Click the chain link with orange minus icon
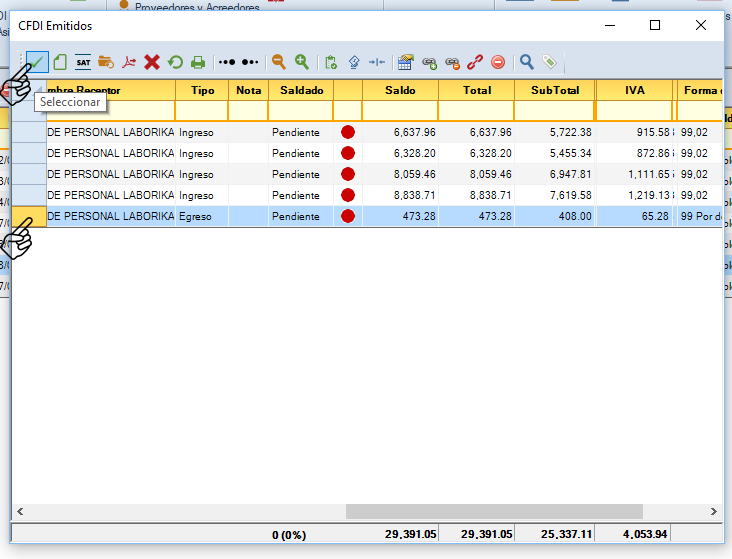This screenshot has width=732, height=559. (452, 63)
